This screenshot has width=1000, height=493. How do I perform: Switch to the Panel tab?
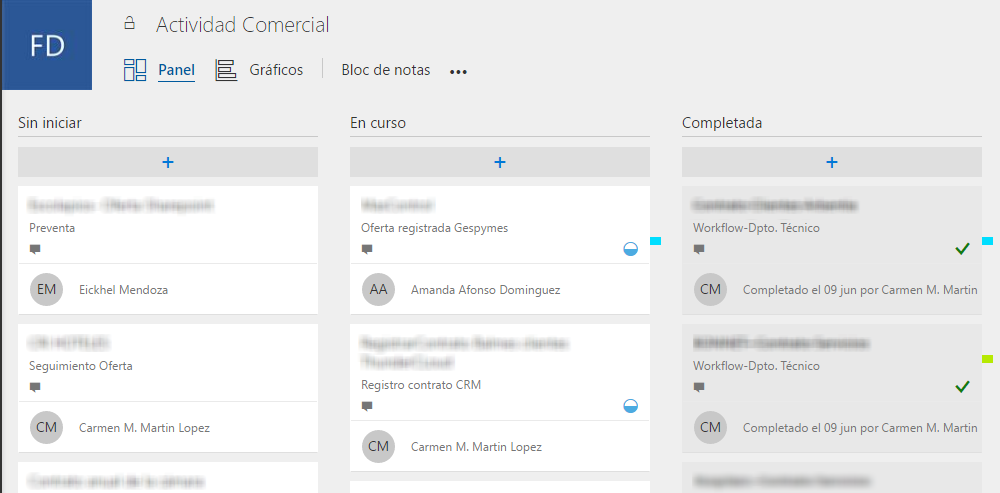coord(176,70)
